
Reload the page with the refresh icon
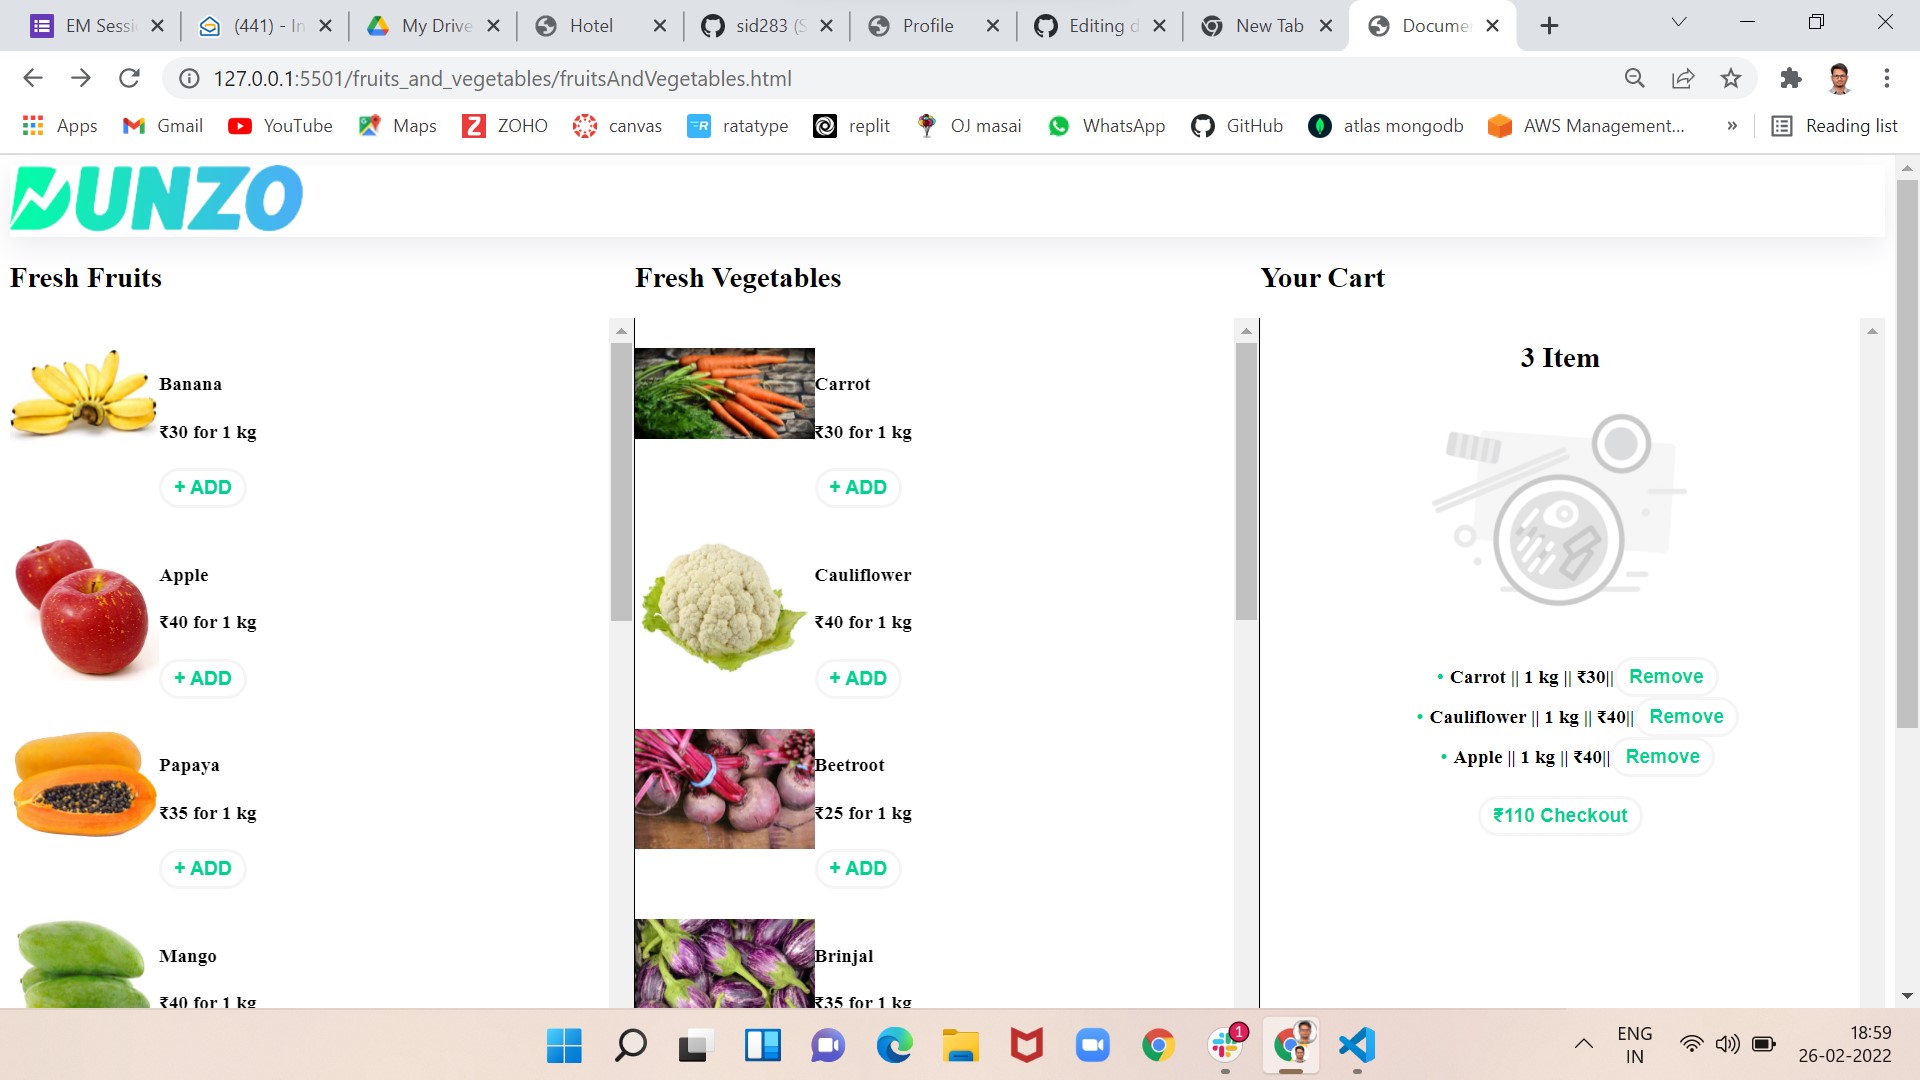pyautogui.click(x=129, y=78)
